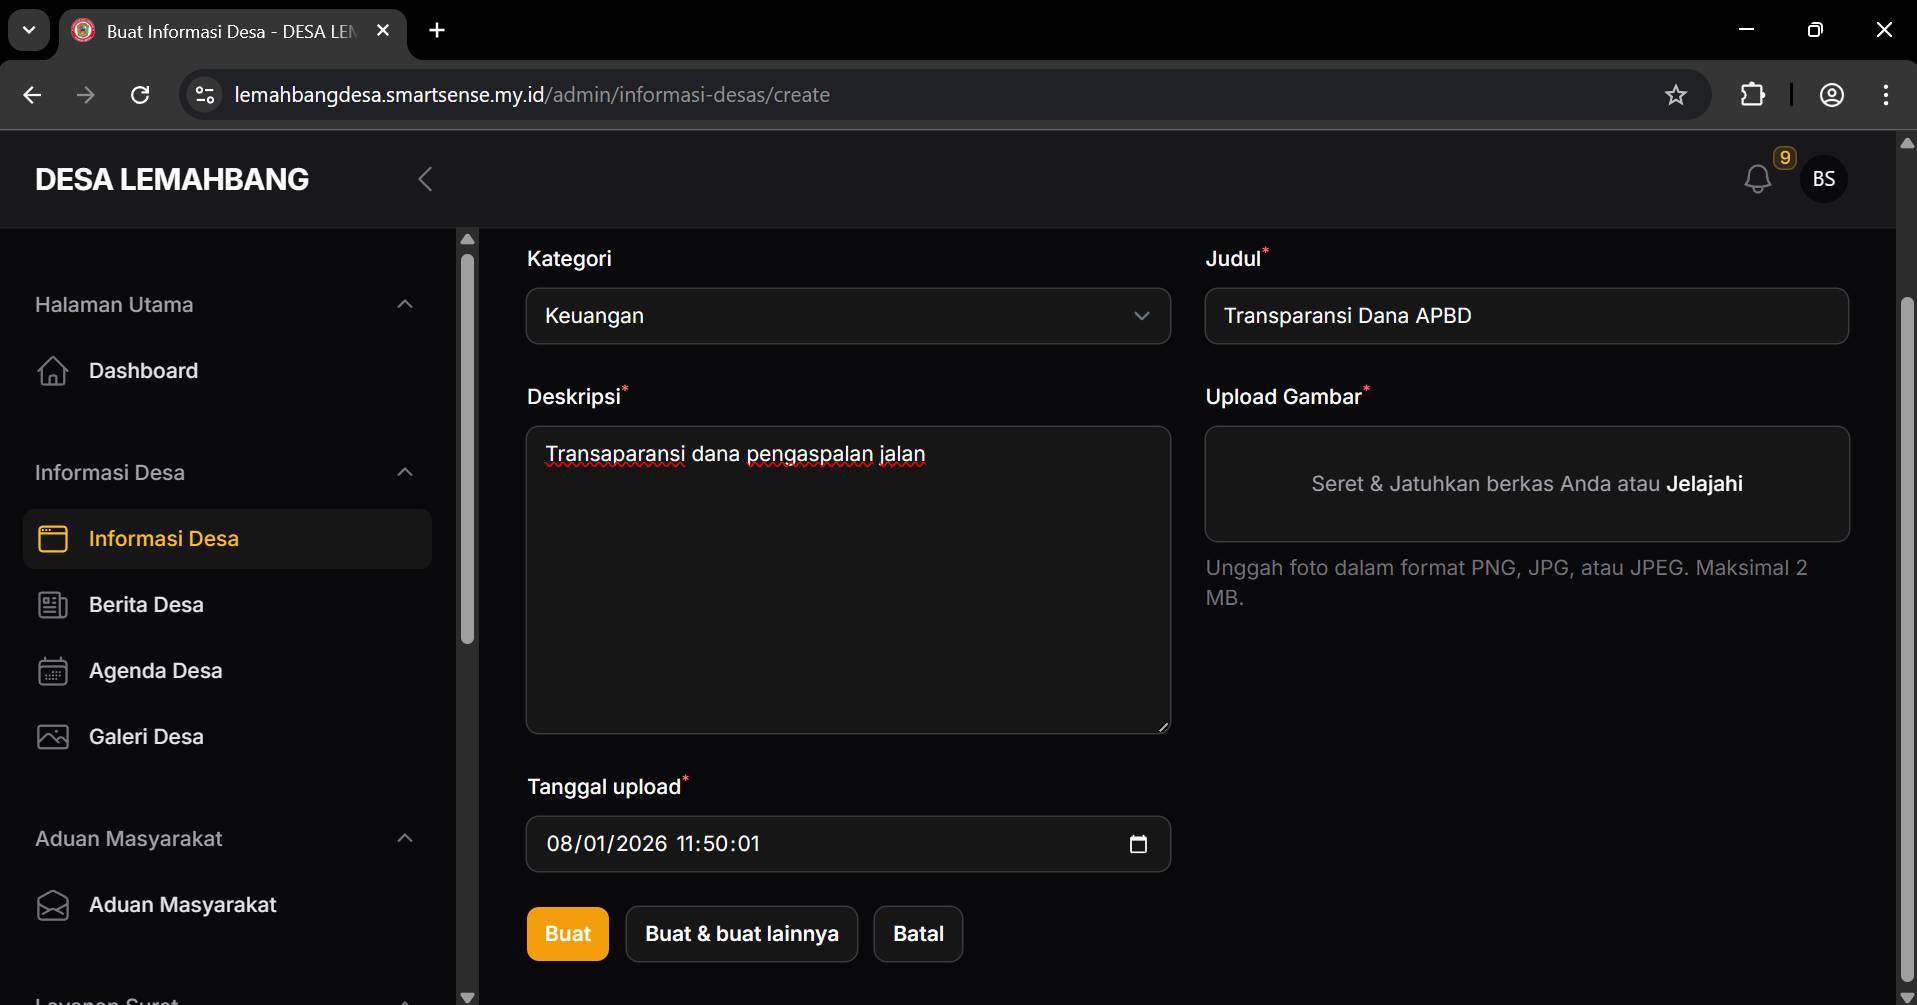Bookmark this page with the star icon
The image size is (1917, 1005).
click(x=1675, y=95)
